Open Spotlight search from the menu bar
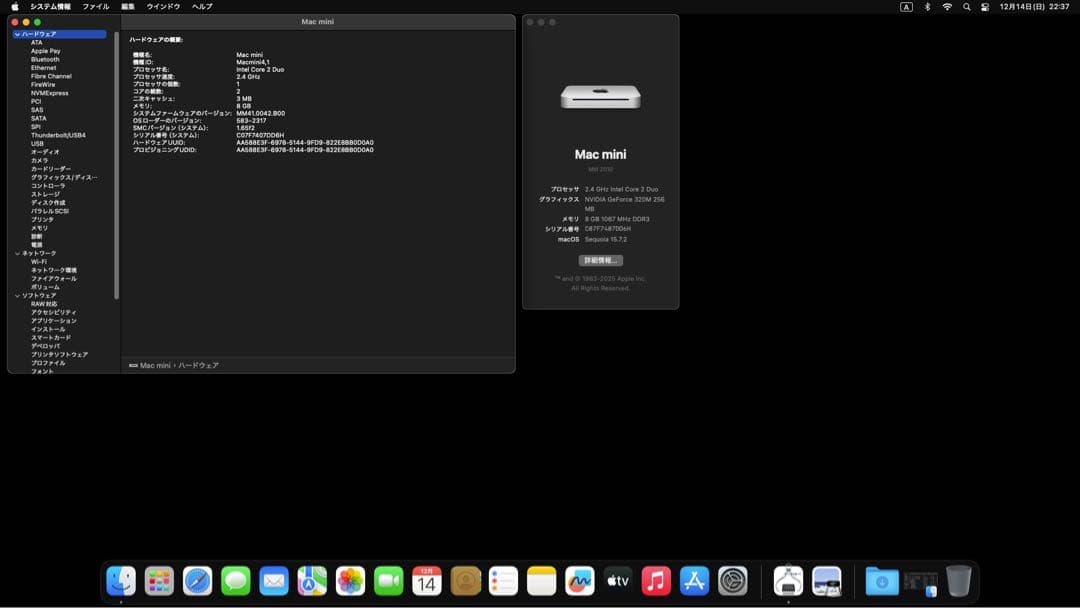 pos(966,6)
